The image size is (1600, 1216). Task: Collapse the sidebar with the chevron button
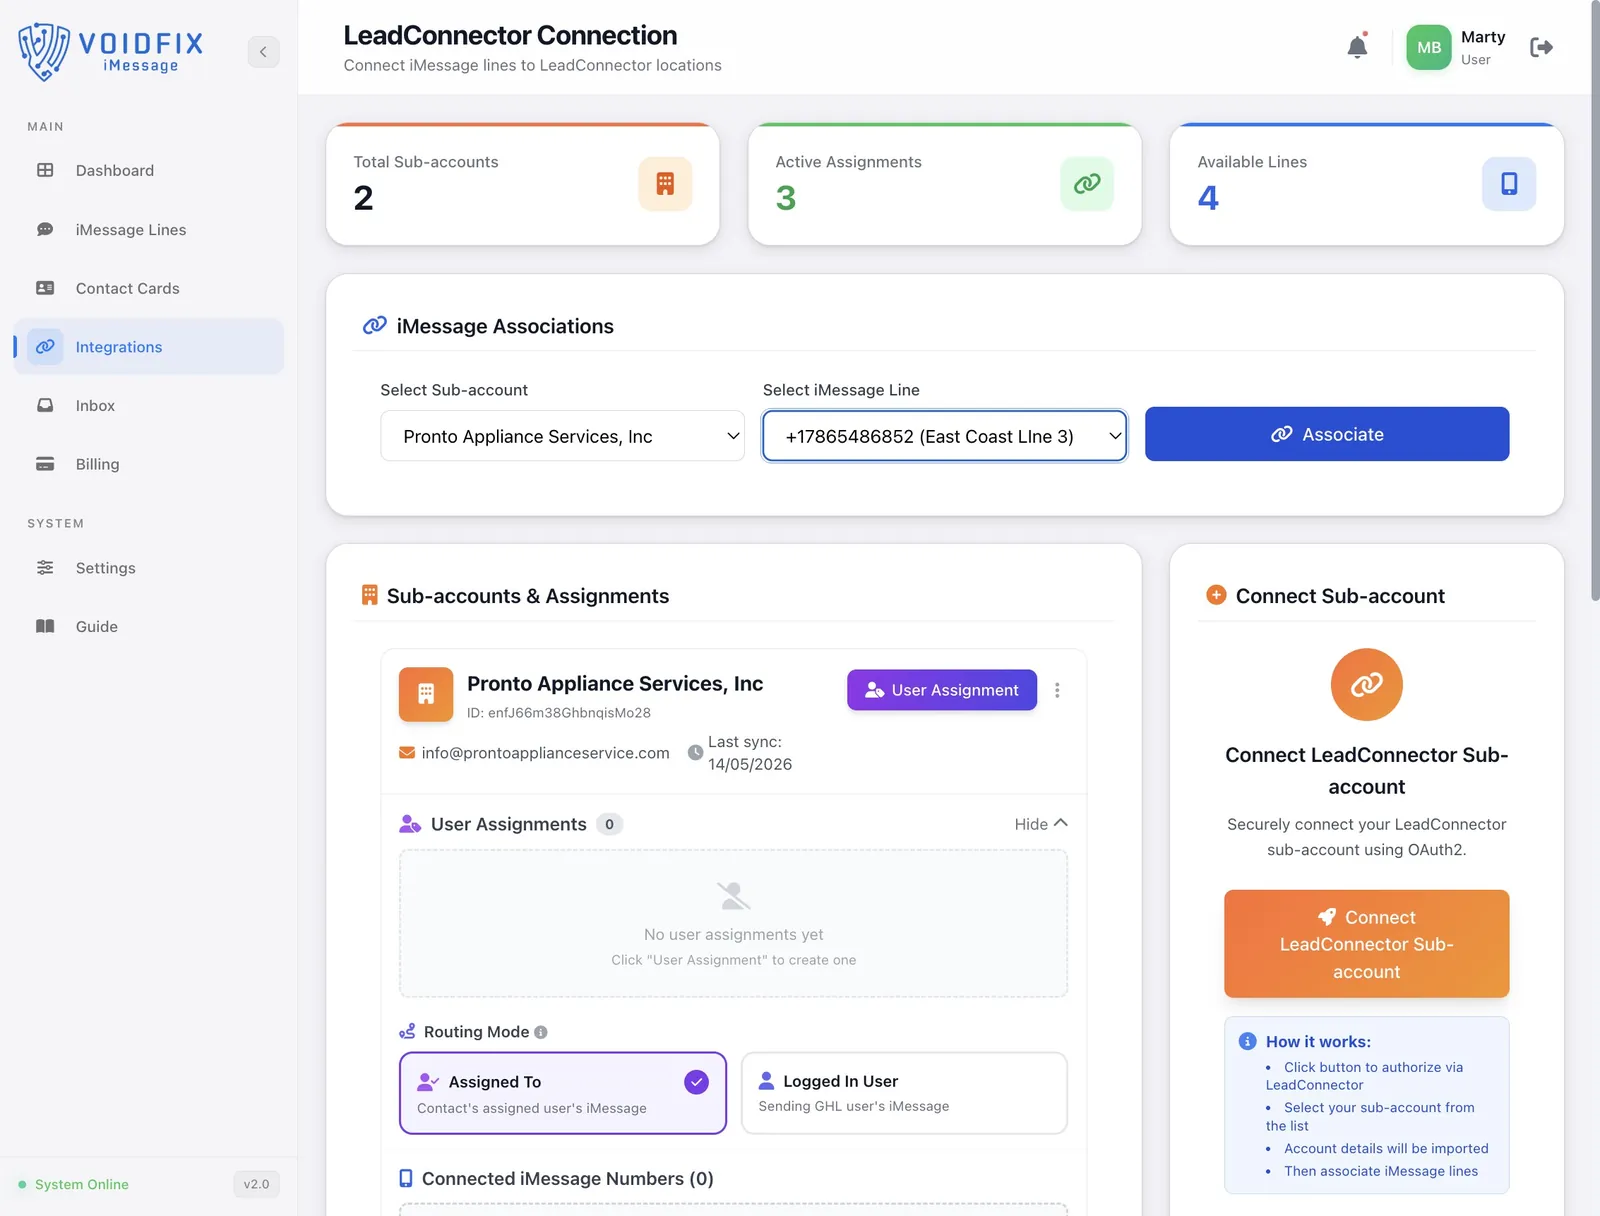[x=263, y=52]
